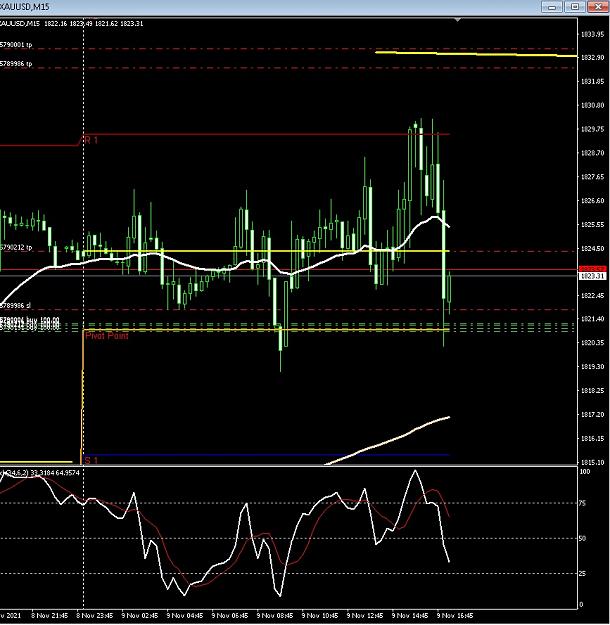
Task: Click the indicator scale level 0
Action: pyautogui.click(x=581, y=605)
